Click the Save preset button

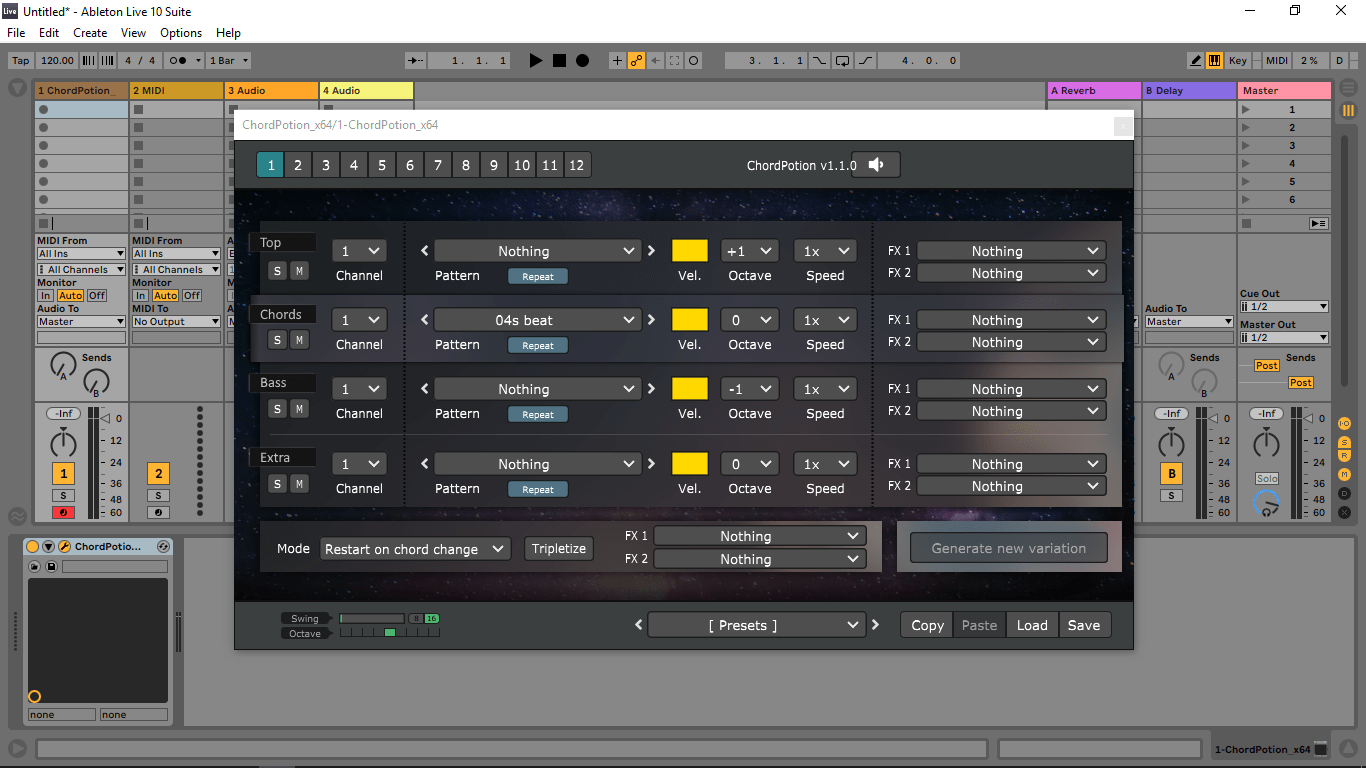1084,625
